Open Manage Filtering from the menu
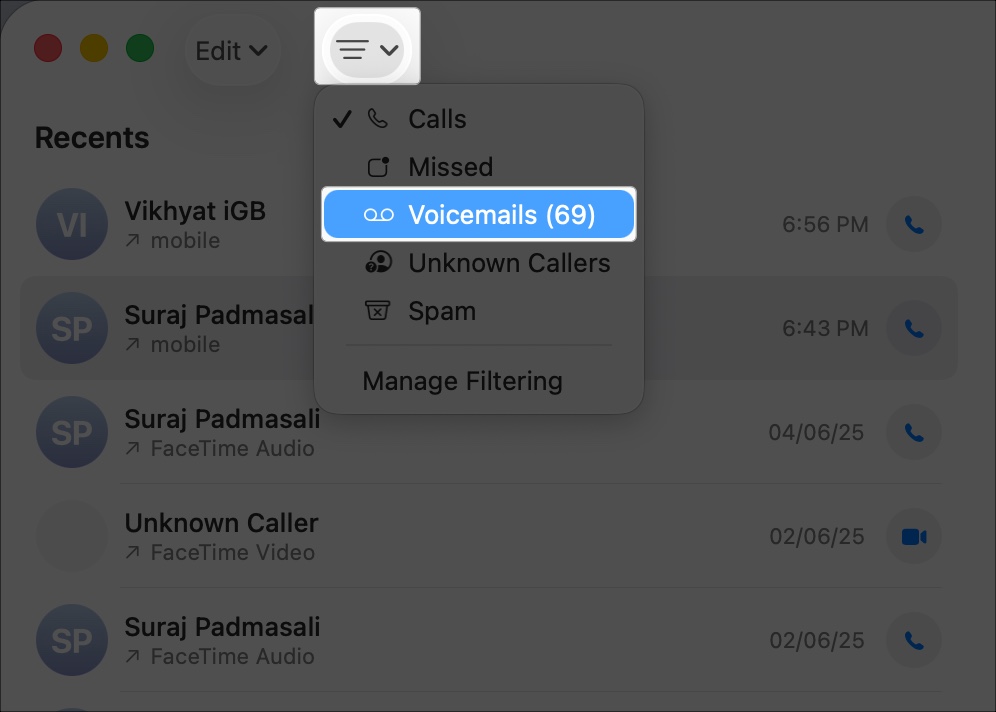 pos(462,380)
